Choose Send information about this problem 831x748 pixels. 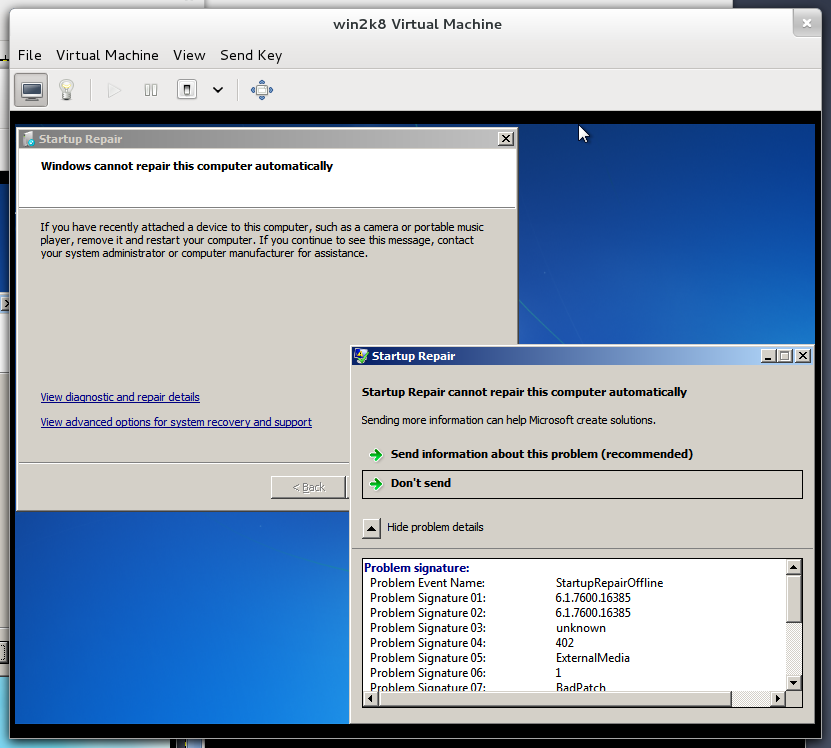[x=541, y=454]
